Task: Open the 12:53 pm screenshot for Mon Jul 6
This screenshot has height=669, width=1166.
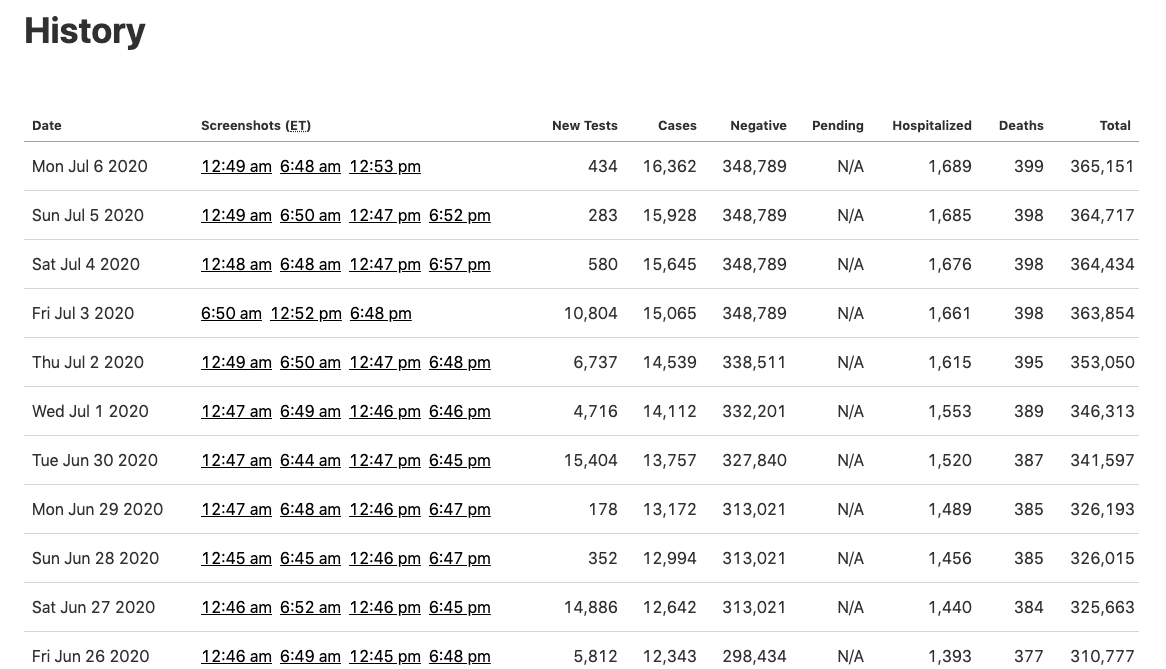Action: pyautogui.click(x=385, y=167)
